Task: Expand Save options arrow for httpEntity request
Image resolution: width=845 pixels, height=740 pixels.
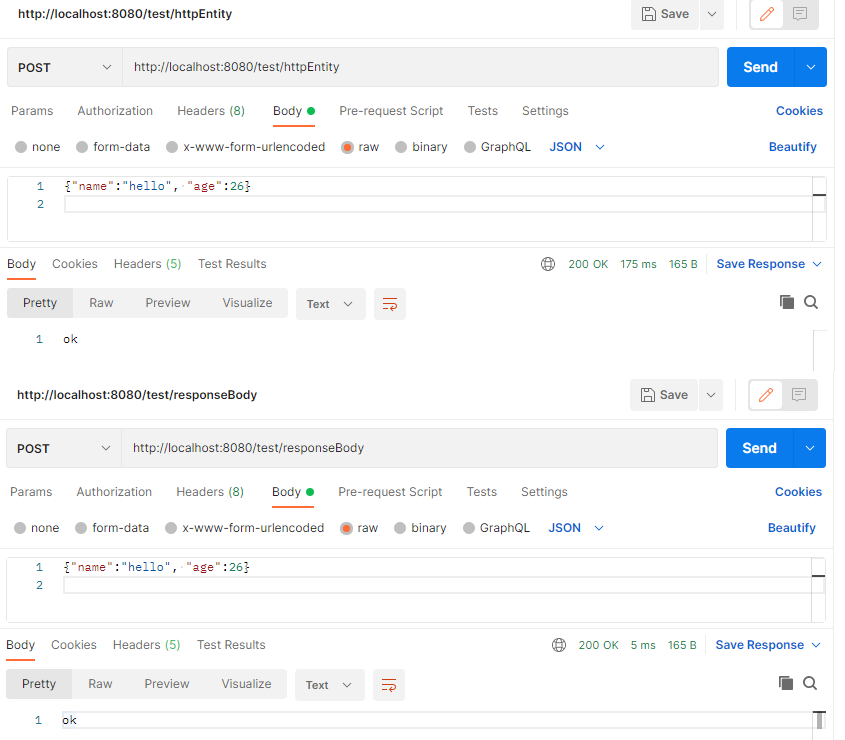Action: point(712,14)
